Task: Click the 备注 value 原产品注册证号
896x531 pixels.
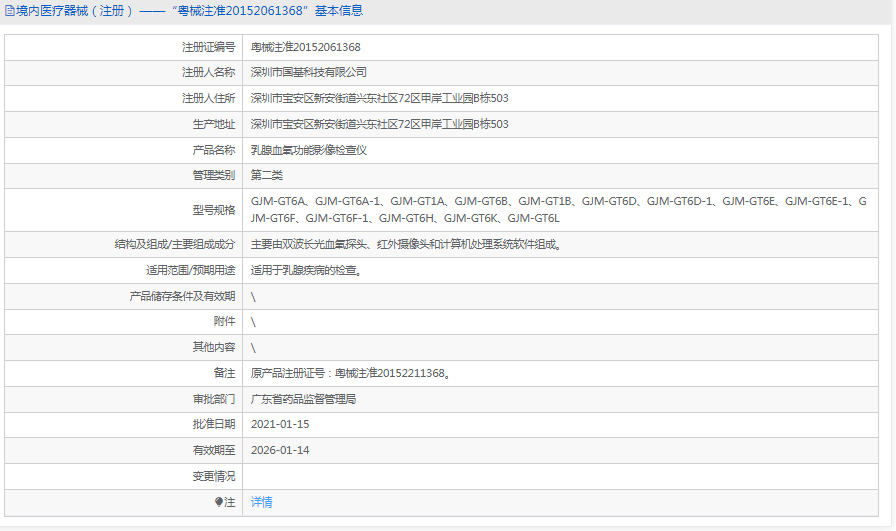Action: (351, 373)
